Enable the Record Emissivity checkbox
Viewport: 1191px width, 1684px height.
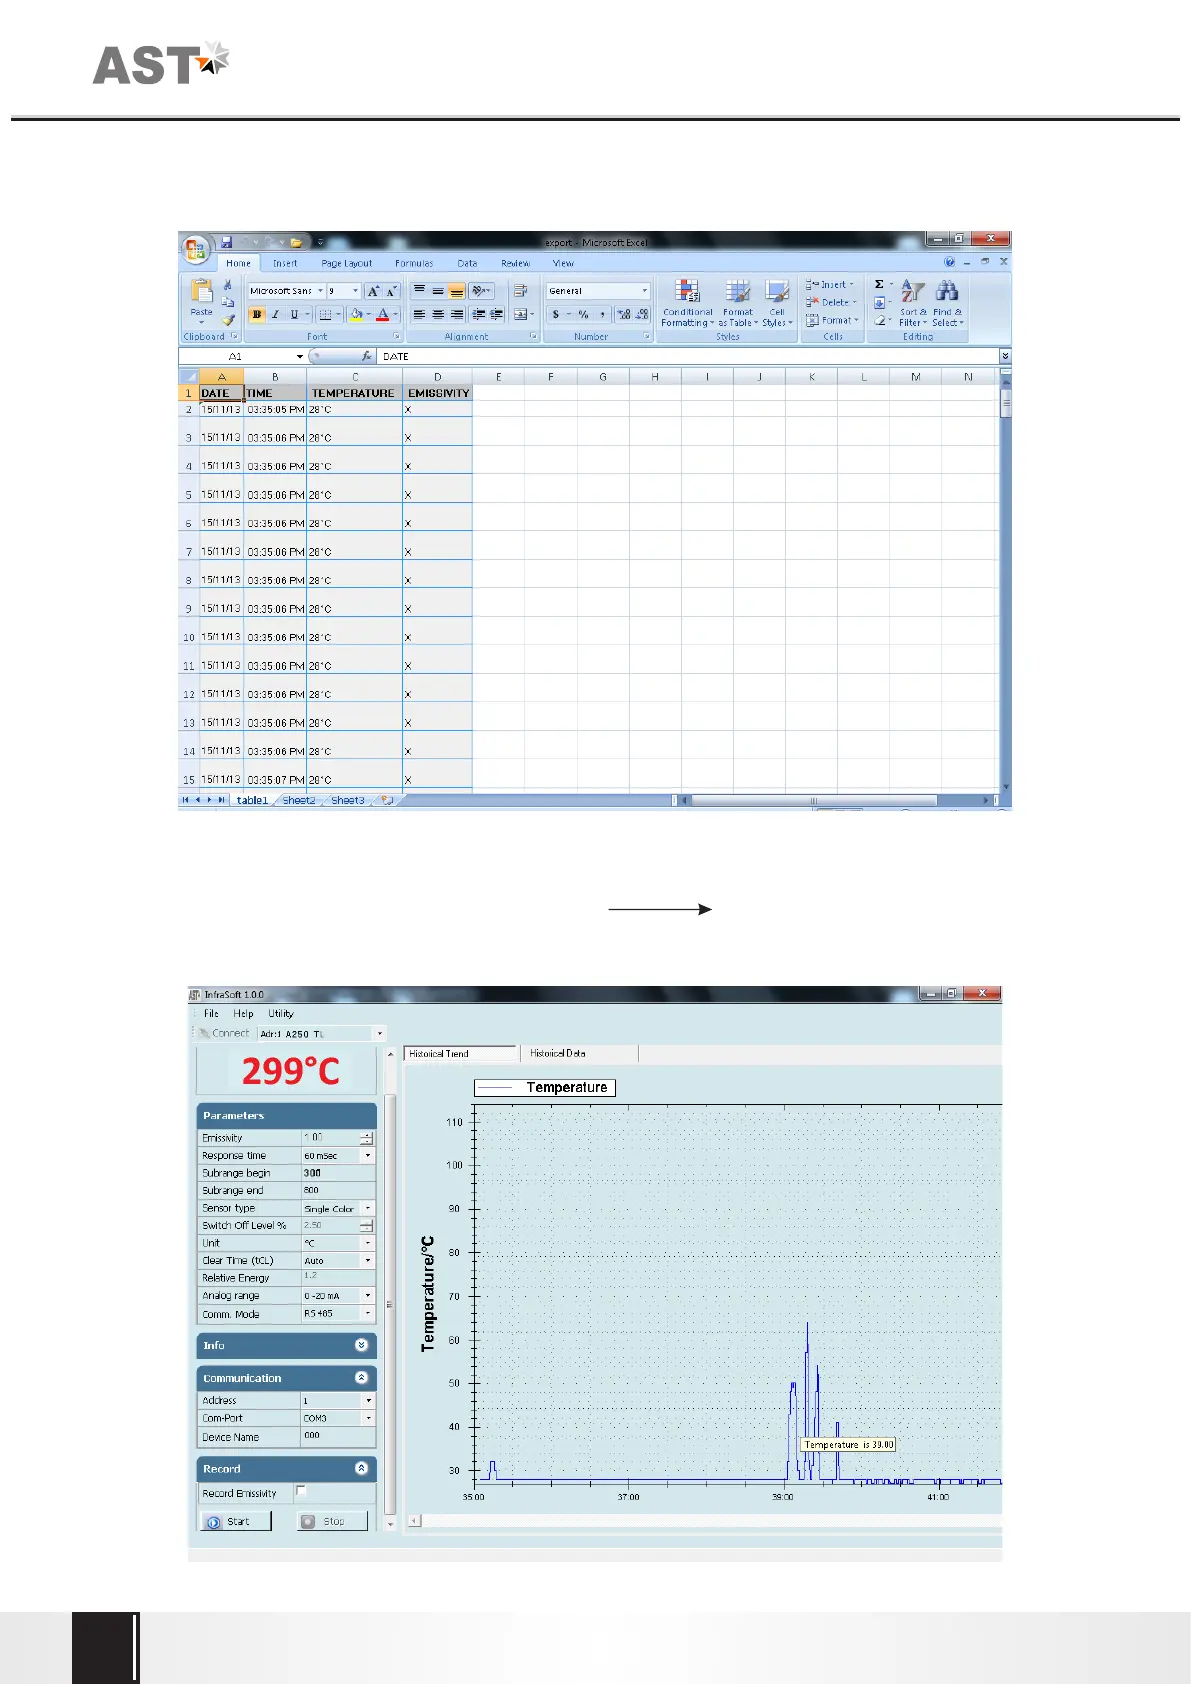[301, 1491]
